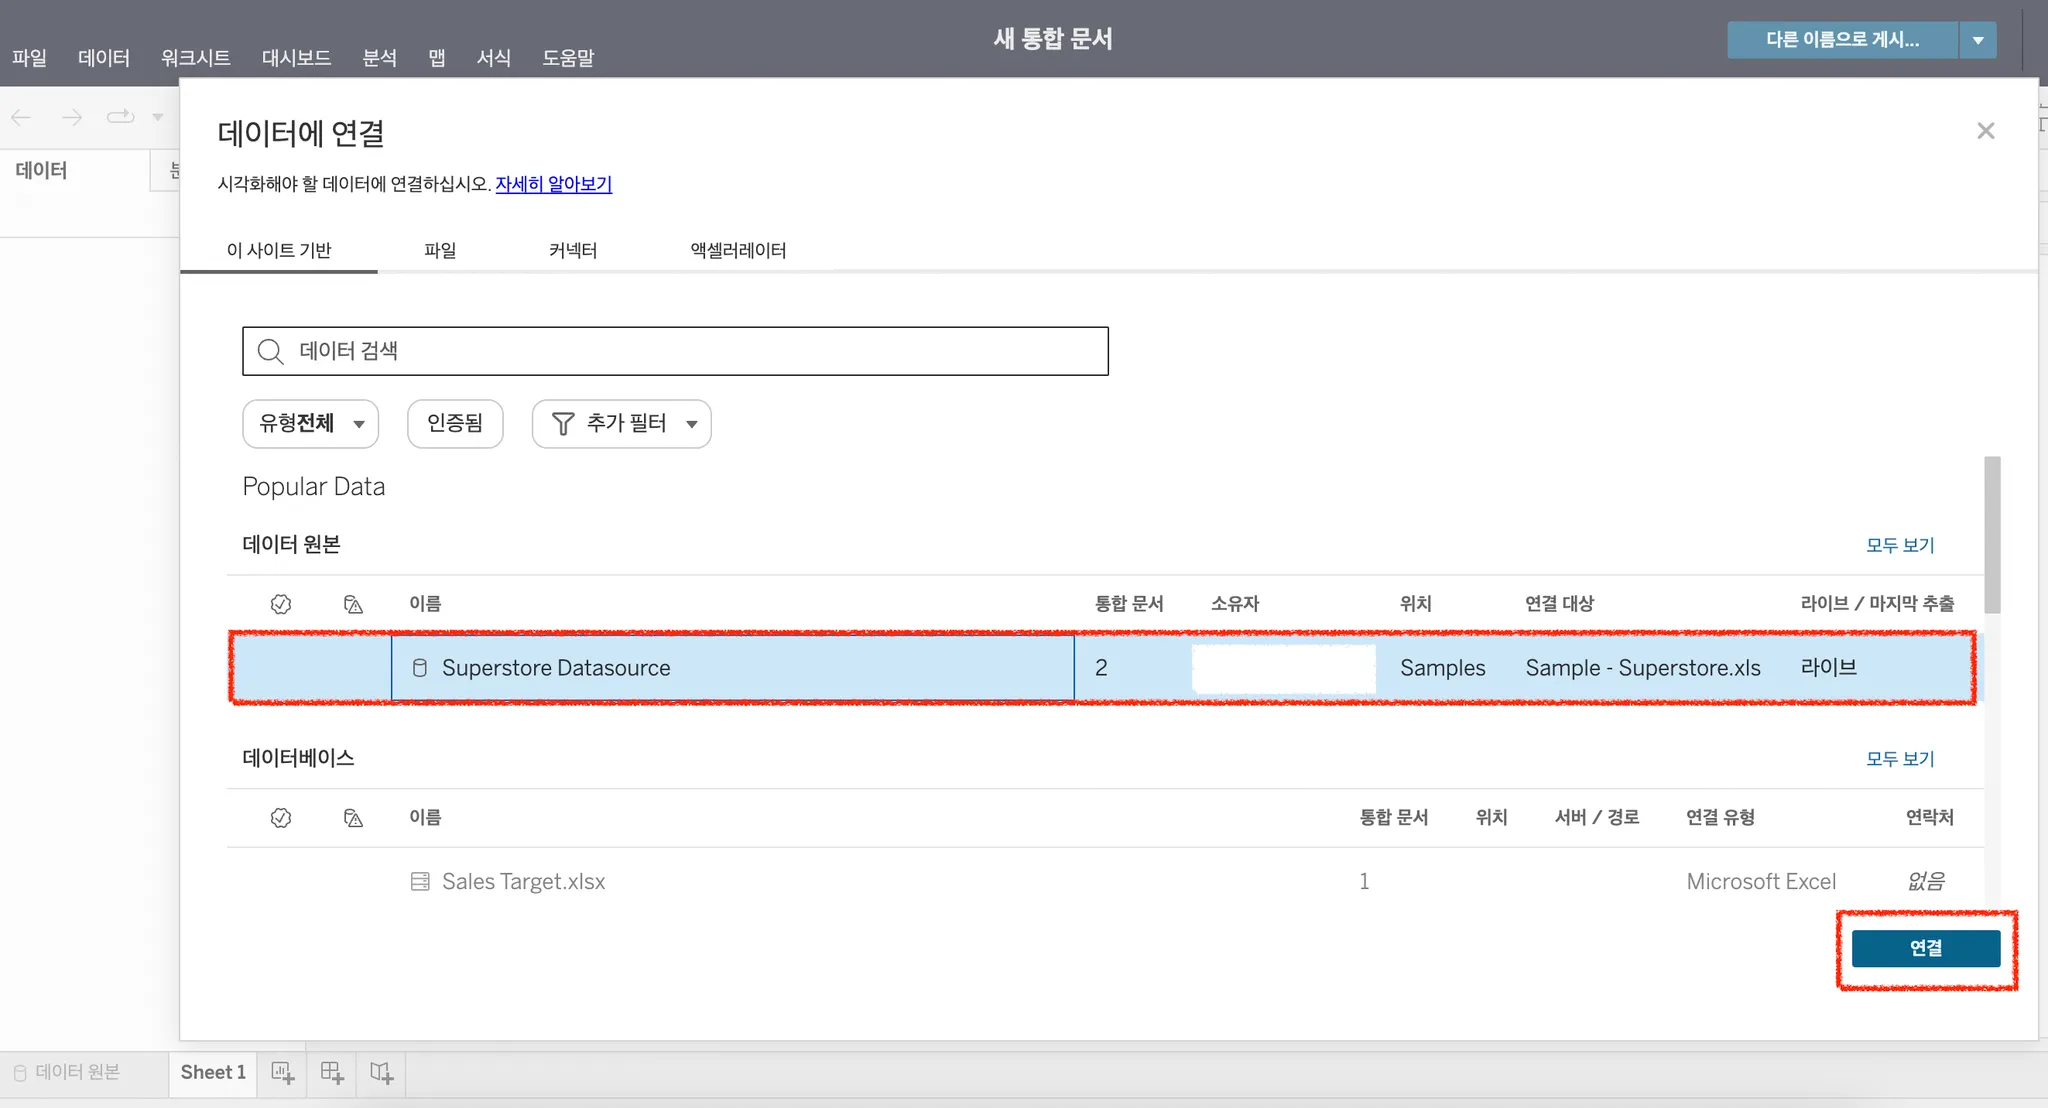Expand the 유형전체 type dropdown
2048x1108 pixels.
click(310, 424)
